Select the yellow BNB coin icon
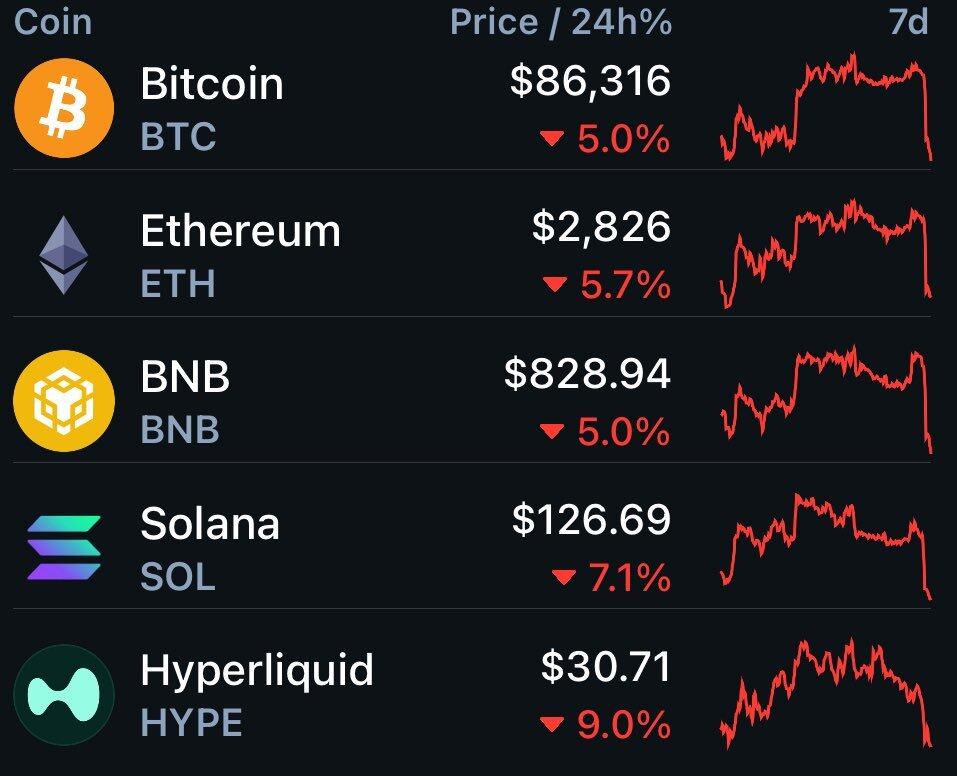 click(x=64, y=401)
